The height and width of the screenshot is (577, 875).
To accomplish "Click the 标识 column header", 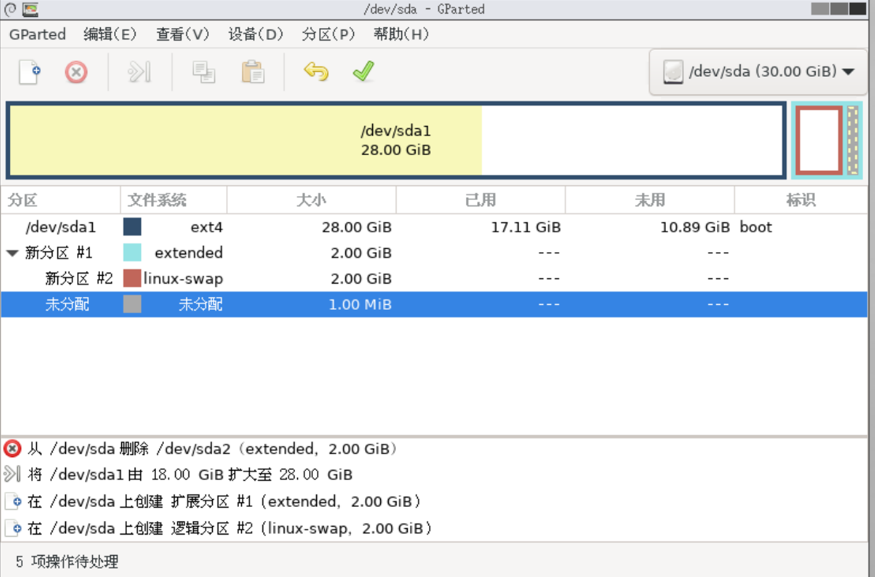I will tap(801, 200).
